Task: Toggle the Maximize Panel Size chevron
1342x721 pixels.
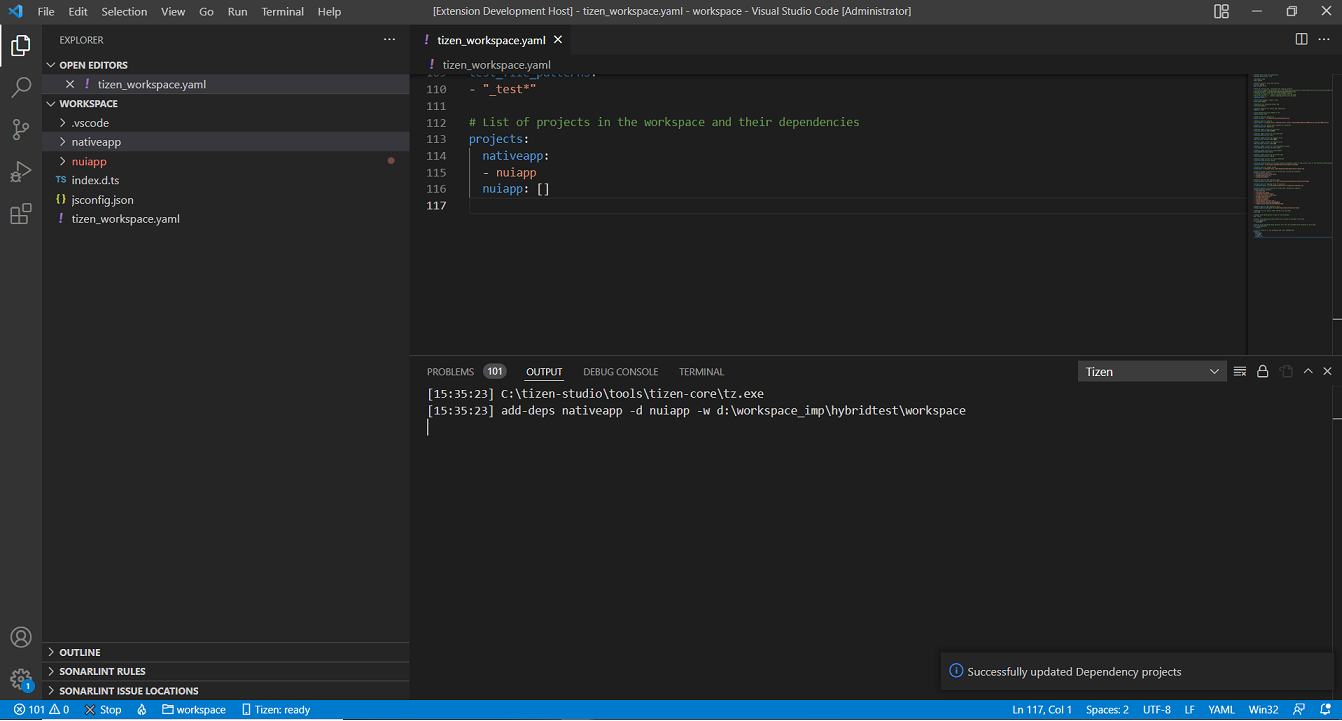Action: [1308, 371]
